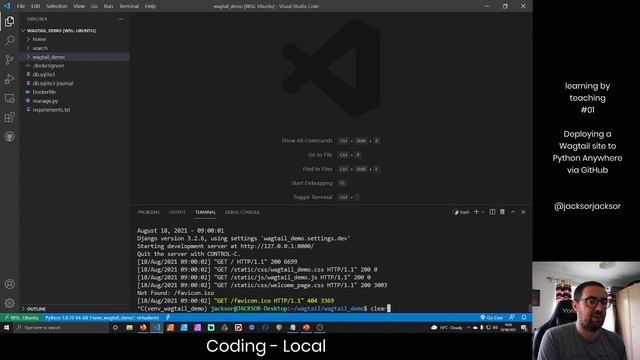The height and width of the screenshot is (360, 640).
Task: Open the Selection menu
Action: click(x=56, y=6)
